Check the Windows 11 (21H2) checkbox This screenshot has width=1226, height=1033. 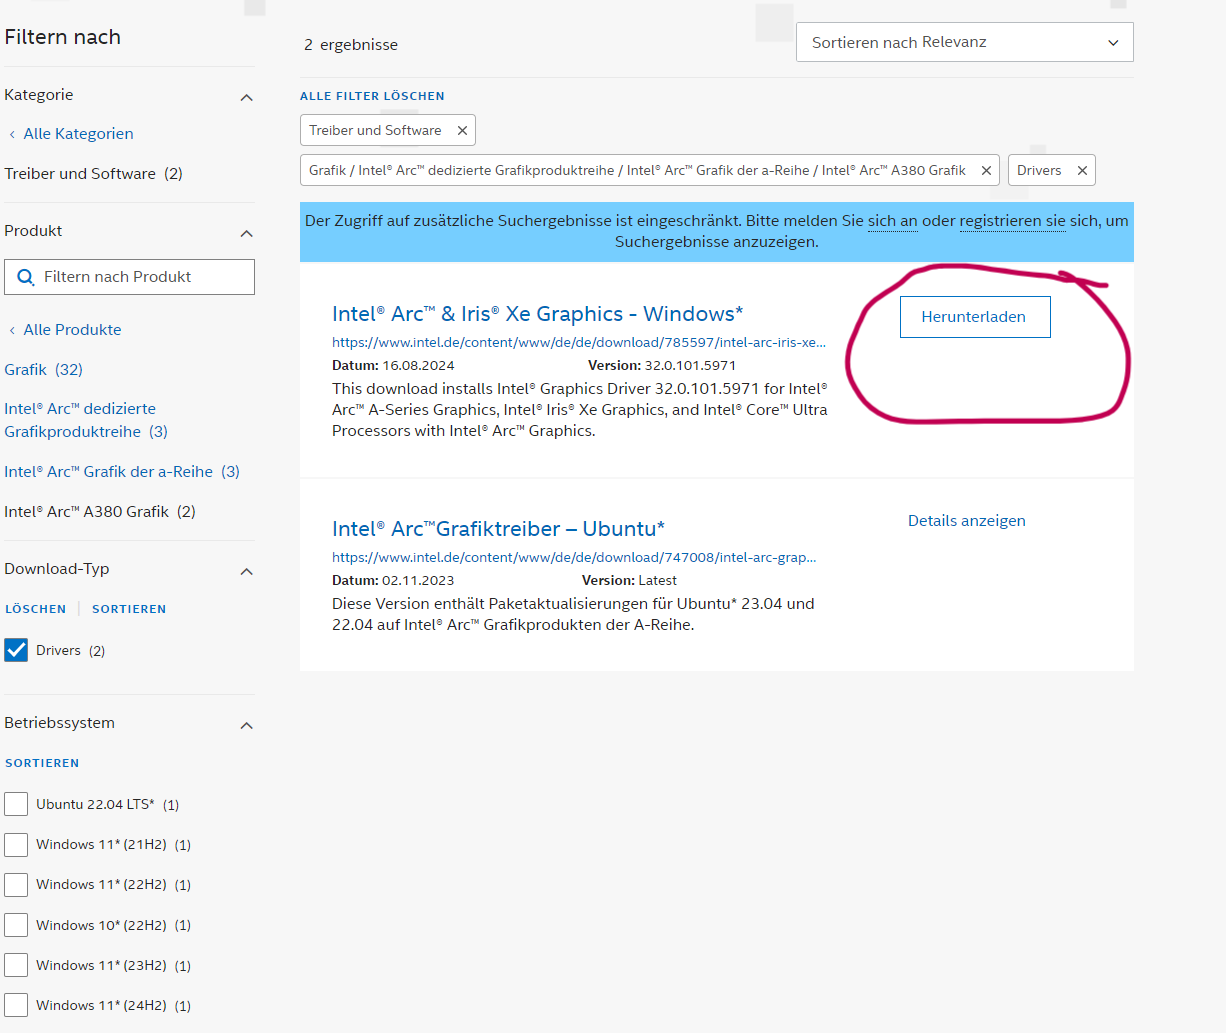pos(16,844)
